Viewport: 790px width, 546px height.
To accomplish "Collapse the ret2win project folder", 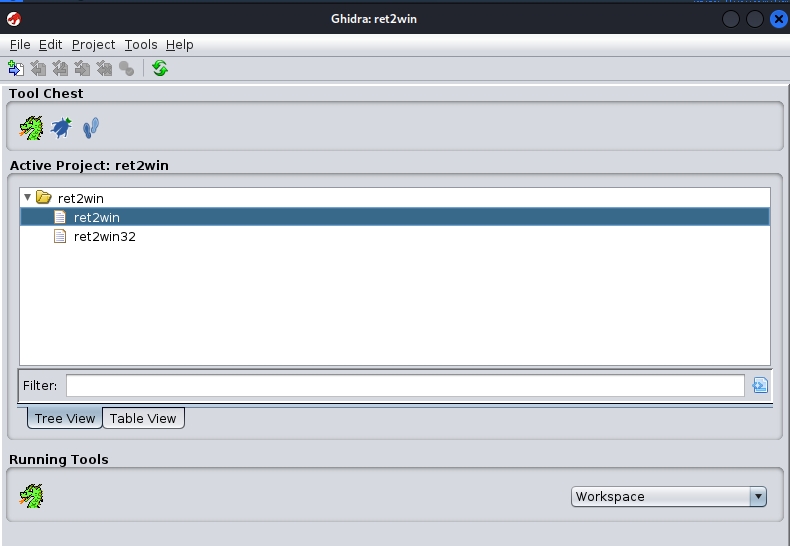I will coord(28,198).
